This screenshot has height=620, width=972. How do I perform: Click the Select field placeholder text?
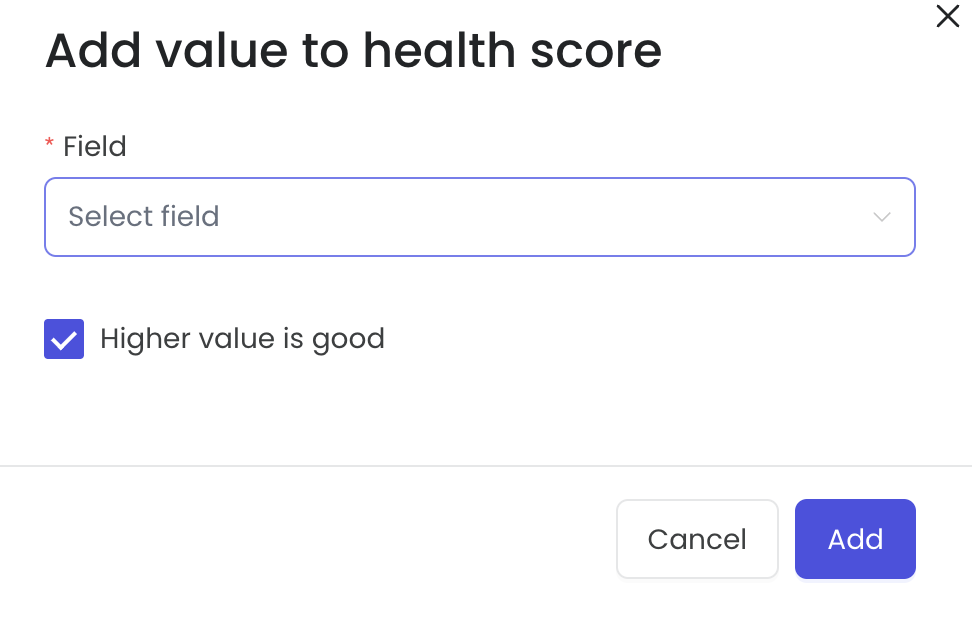click(144, 217)
